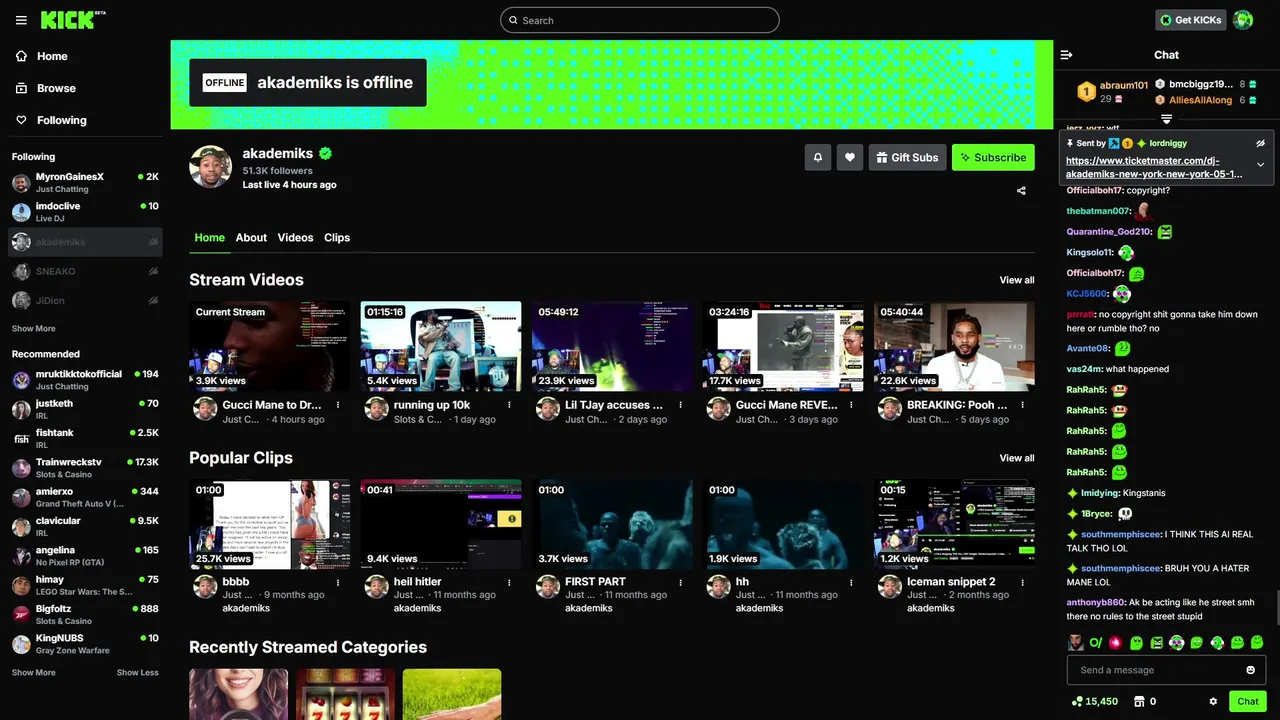Open the hamburger menu icon
Image resolution: width=1280 pixels, height=720 pixels.
pos(21,20)
